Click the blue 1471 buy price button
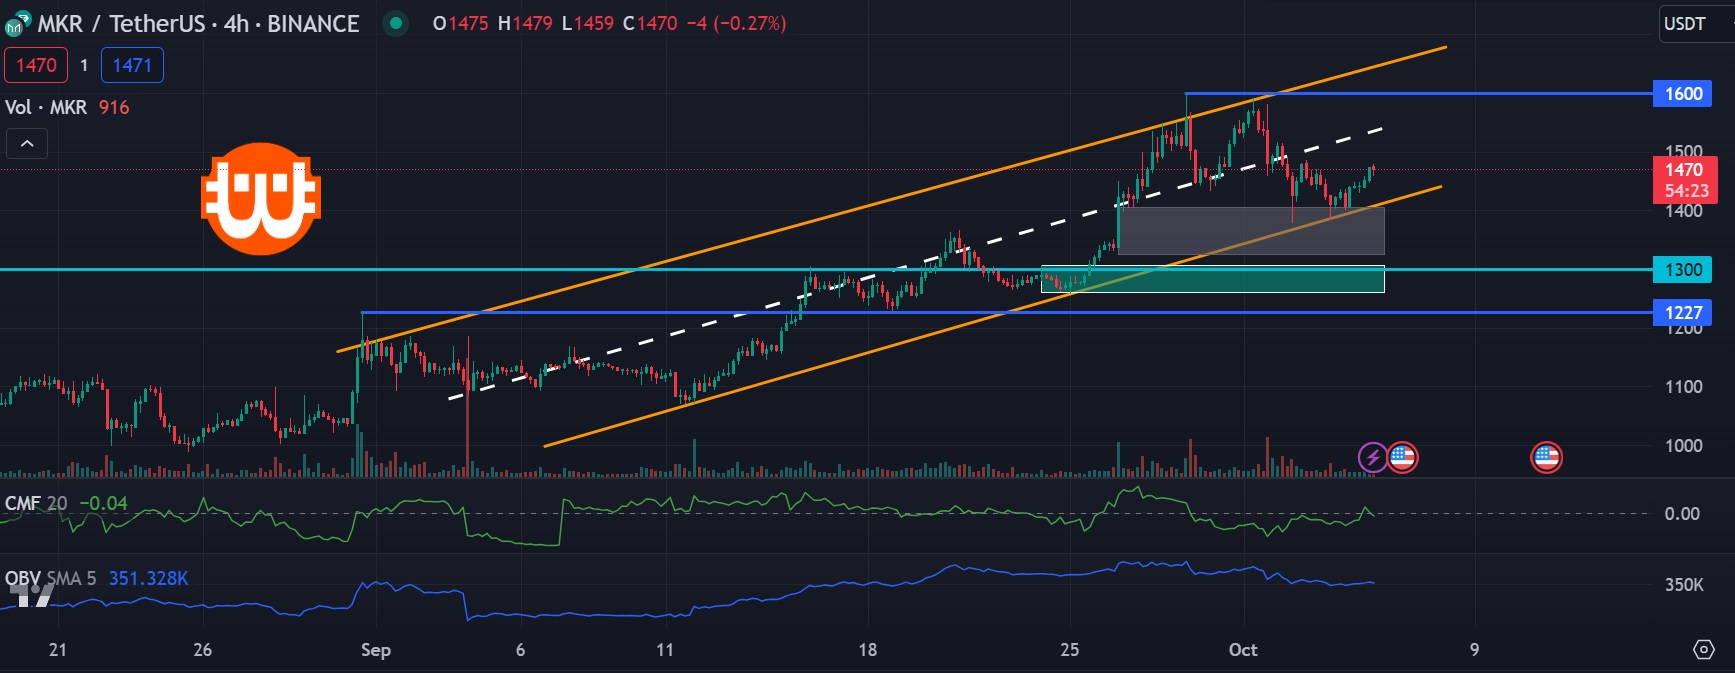The height and width of the screenshot is (673, 1735). point(132,65)
